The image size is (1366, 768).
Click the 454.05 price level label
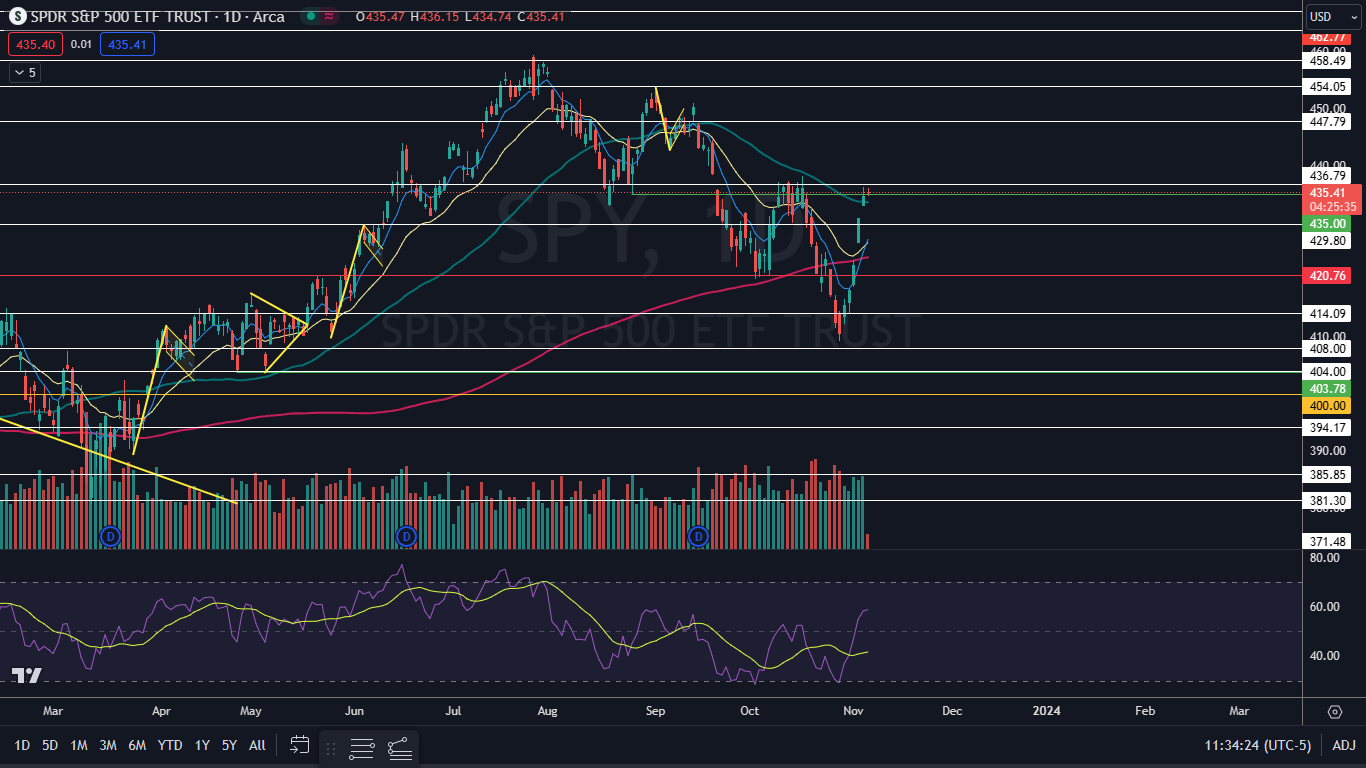pos(1329,86)
